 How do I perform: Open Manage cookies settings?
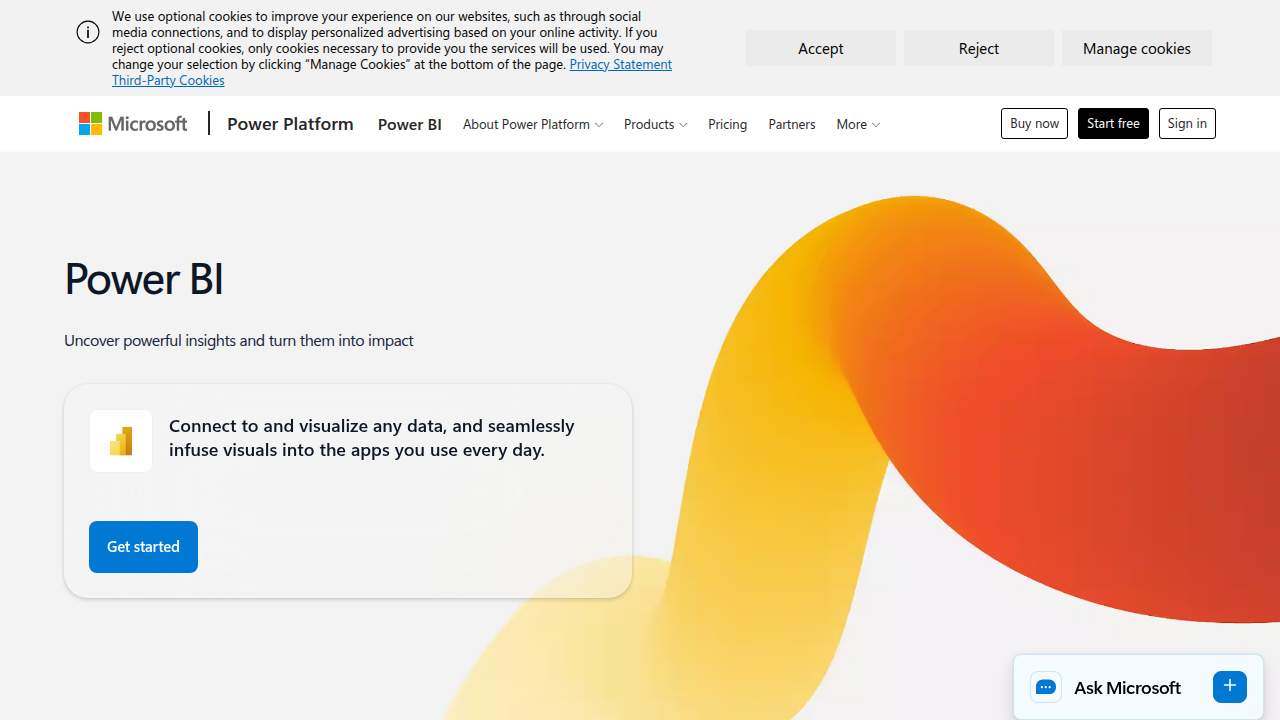(x=1137, y=48)
